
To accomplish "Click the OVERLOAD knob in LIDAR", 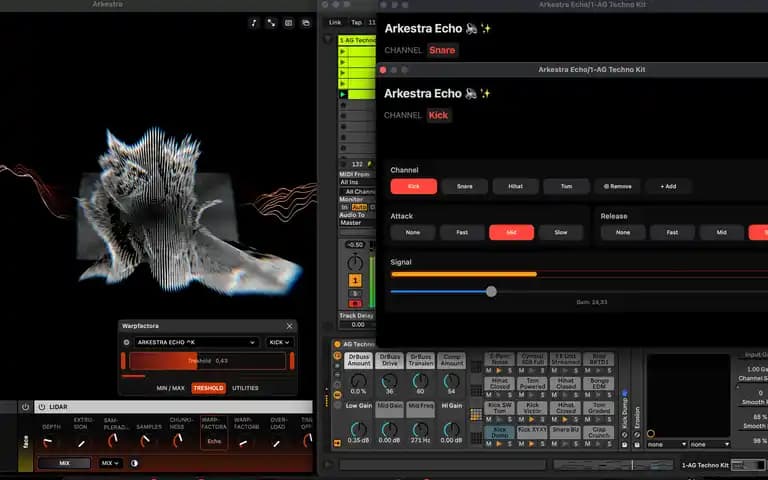I will 277,443.
